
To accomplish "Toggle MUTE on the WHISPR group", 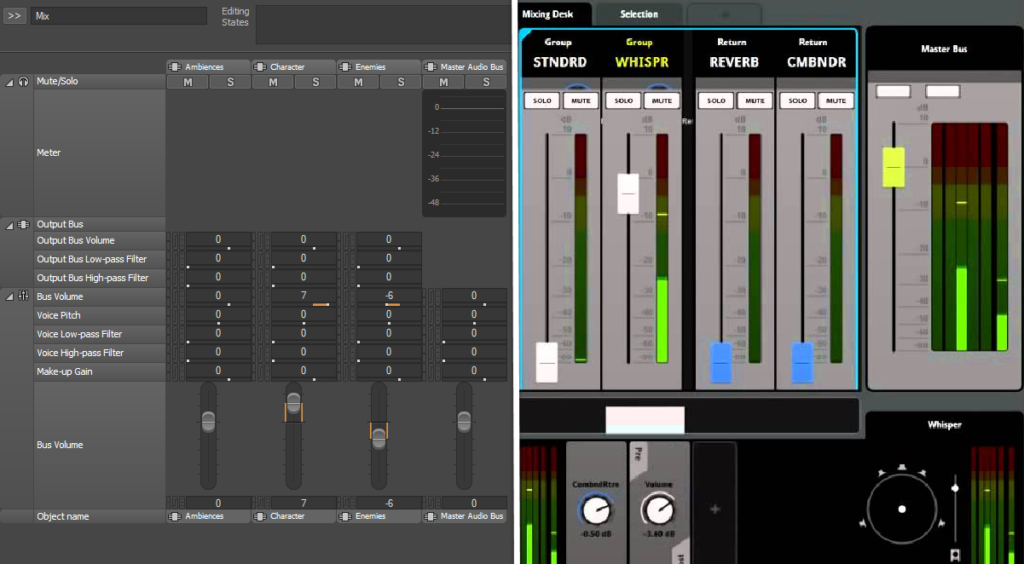I will tap(661, 101).
